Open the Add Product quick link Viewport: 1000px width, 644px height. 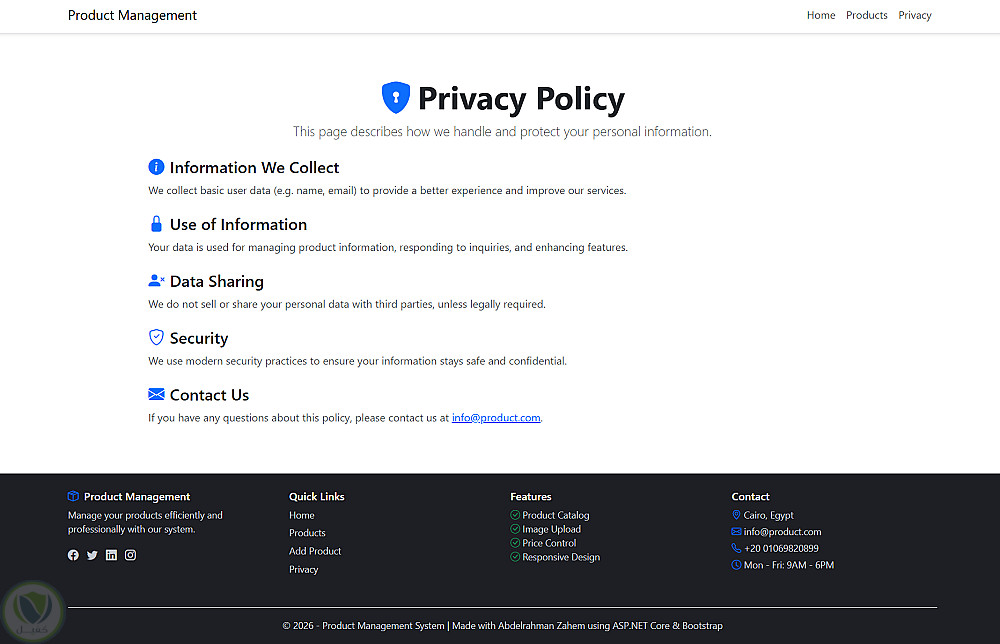click(315, 551)
